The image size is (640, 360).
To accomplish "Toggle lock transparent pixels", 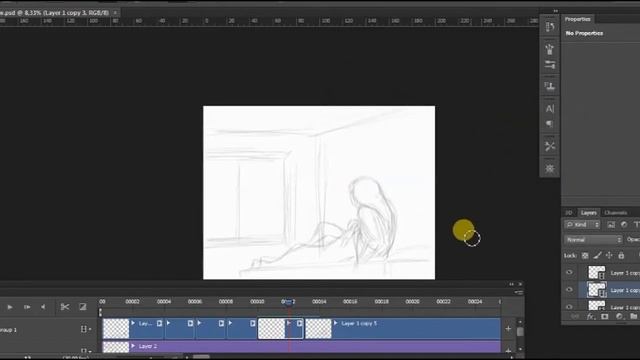I will (585, 256).
